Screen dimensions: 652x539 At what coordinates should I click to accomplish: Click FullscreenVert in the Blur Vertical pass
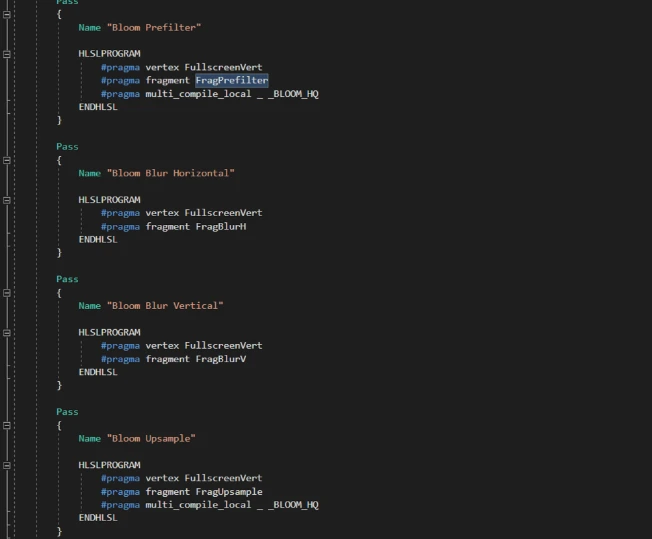(223, 346)
